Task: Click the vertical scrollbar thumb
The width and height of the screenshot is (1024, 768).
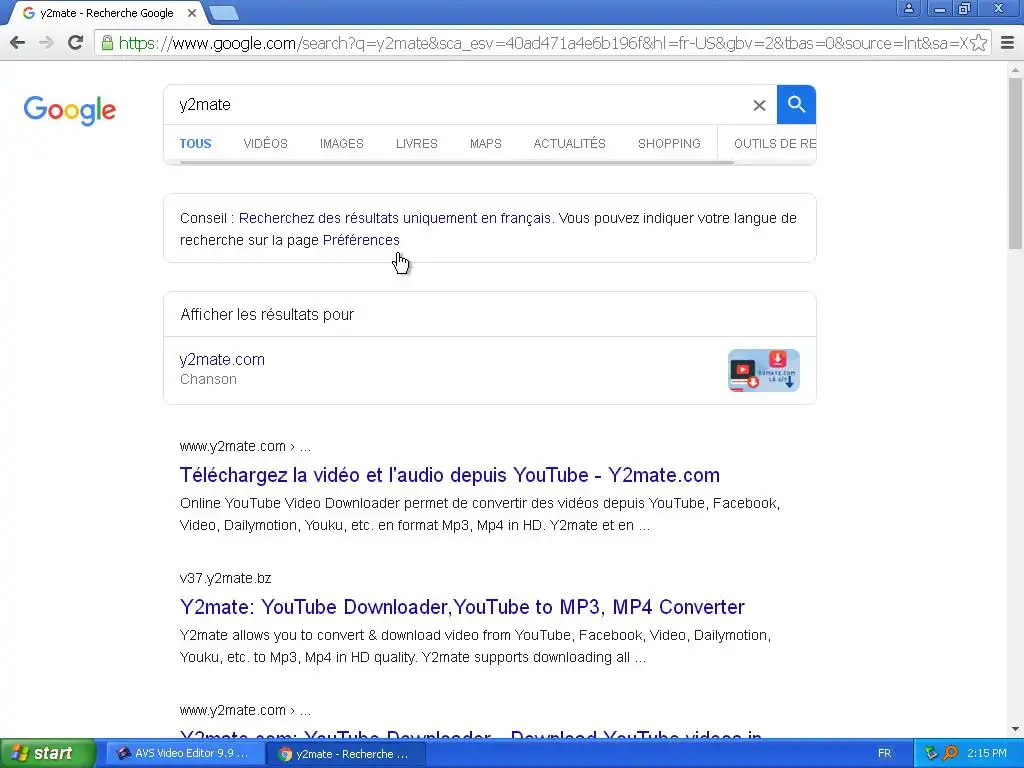Action: 1015,163
